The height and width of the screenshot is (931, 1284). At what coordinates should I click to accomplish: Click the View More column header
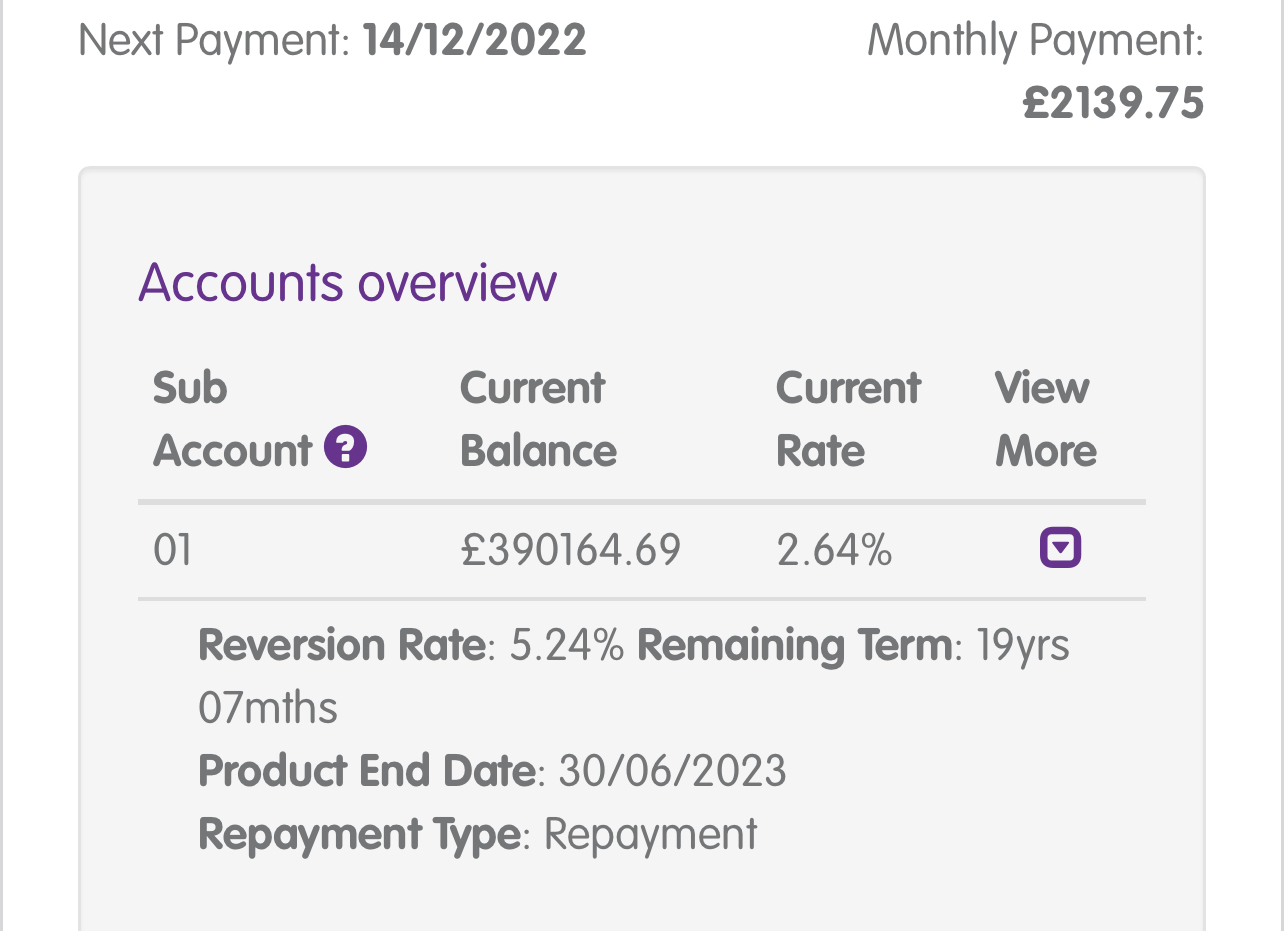click(1045, 419)
